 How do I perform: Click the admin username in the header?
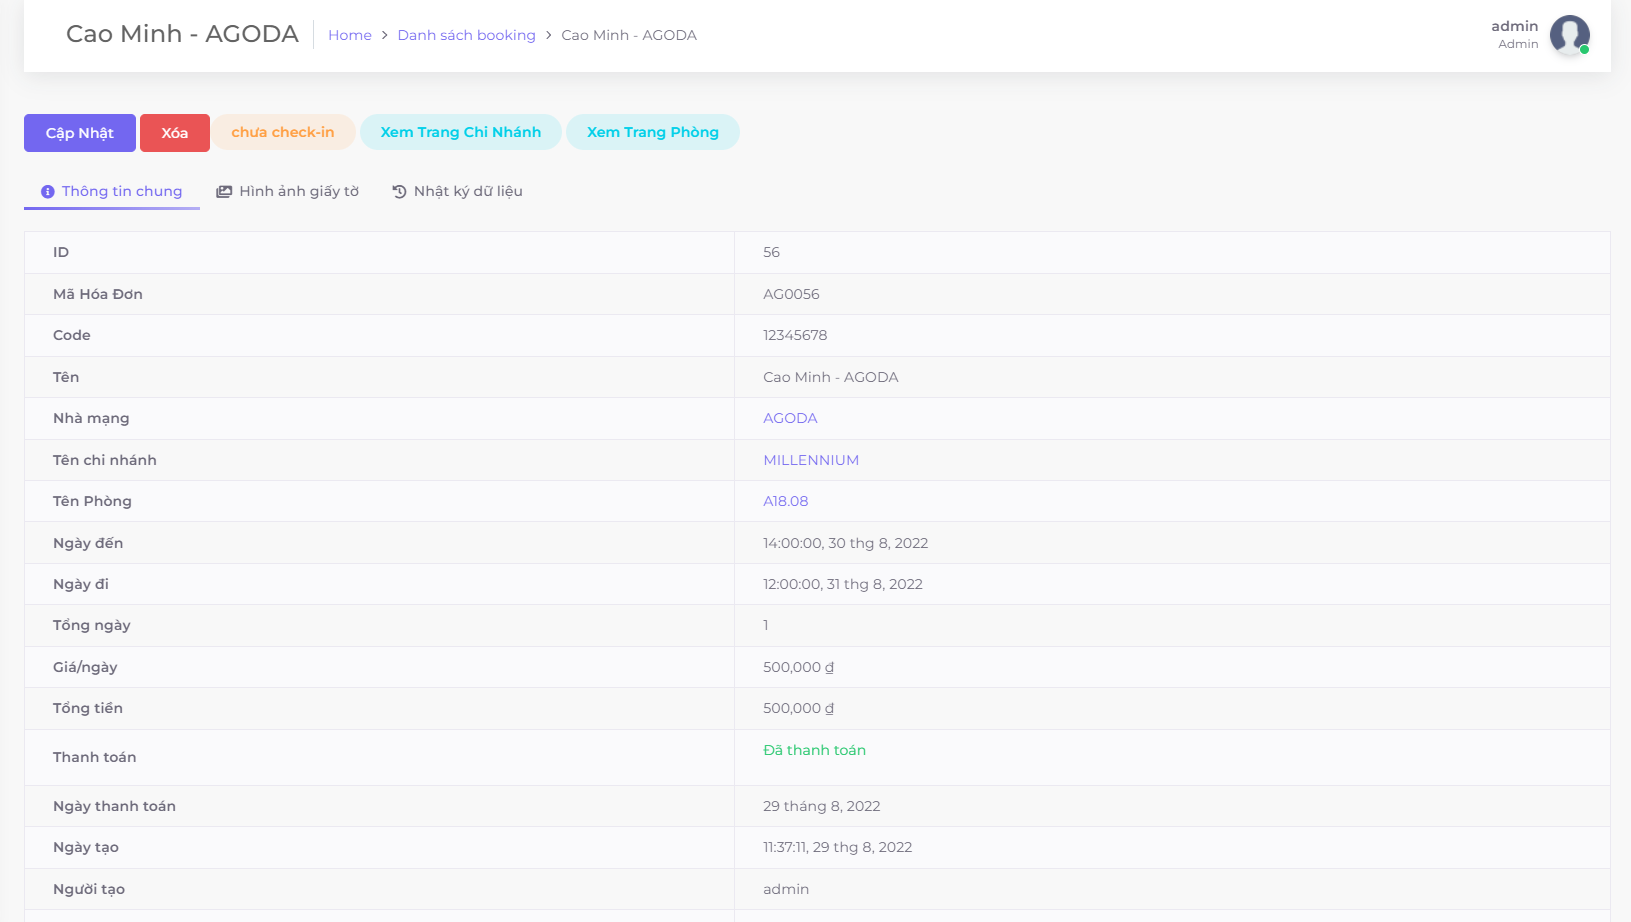point(1514,26)
